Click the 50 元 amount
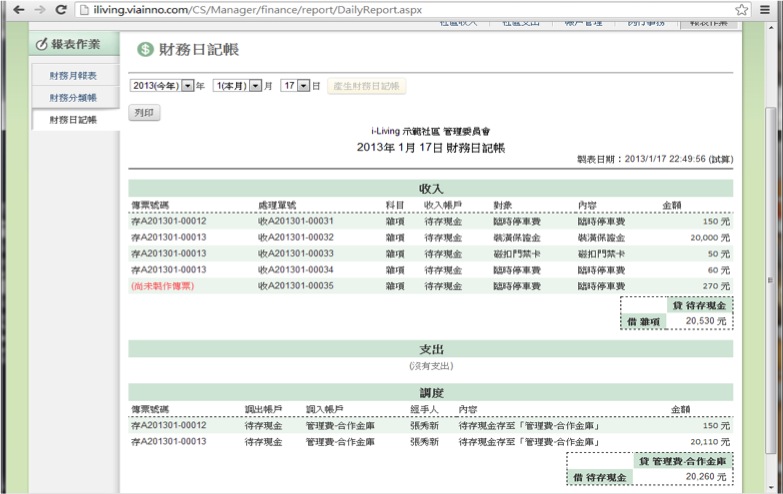Viewport: 783px width, 494px height. (x=719, y=254)
